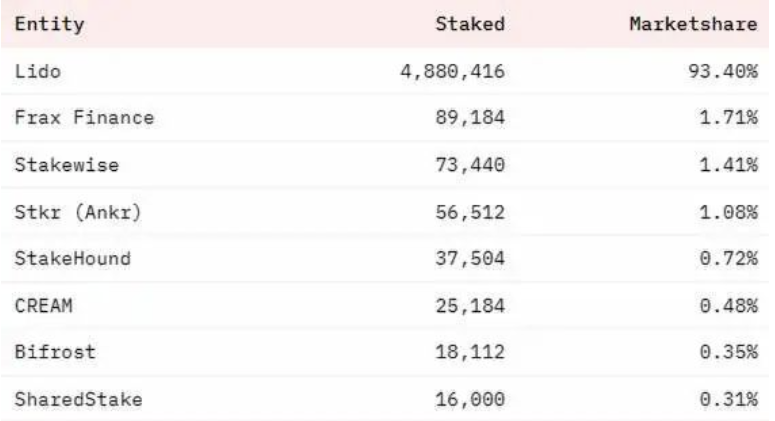
Task: Click Lido's staked amount 4,880,416
Action: [452, 72]
